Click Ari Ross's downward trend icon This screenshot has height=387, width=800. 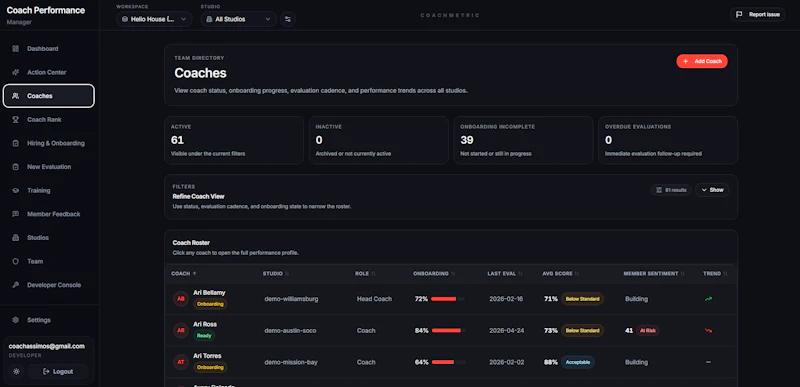pos(708,330)
